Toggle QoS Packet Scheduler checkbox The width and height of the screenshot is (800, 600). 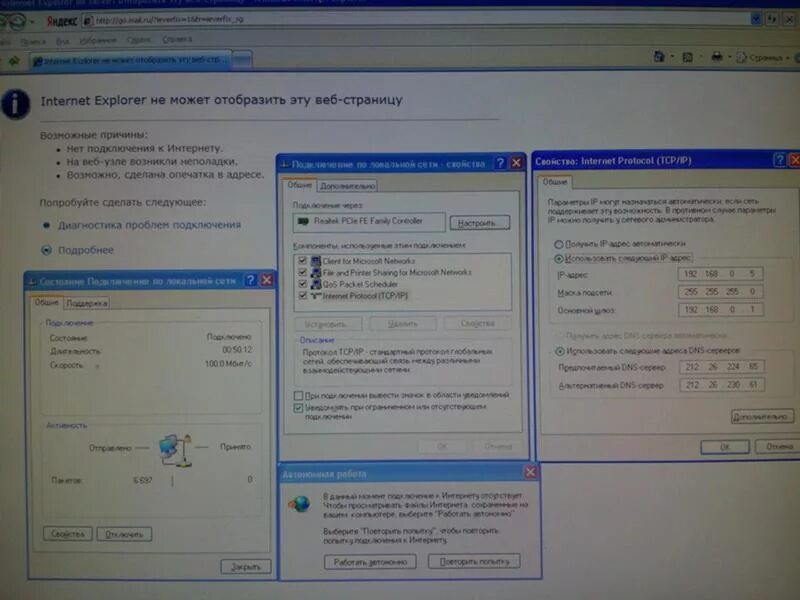303,284
